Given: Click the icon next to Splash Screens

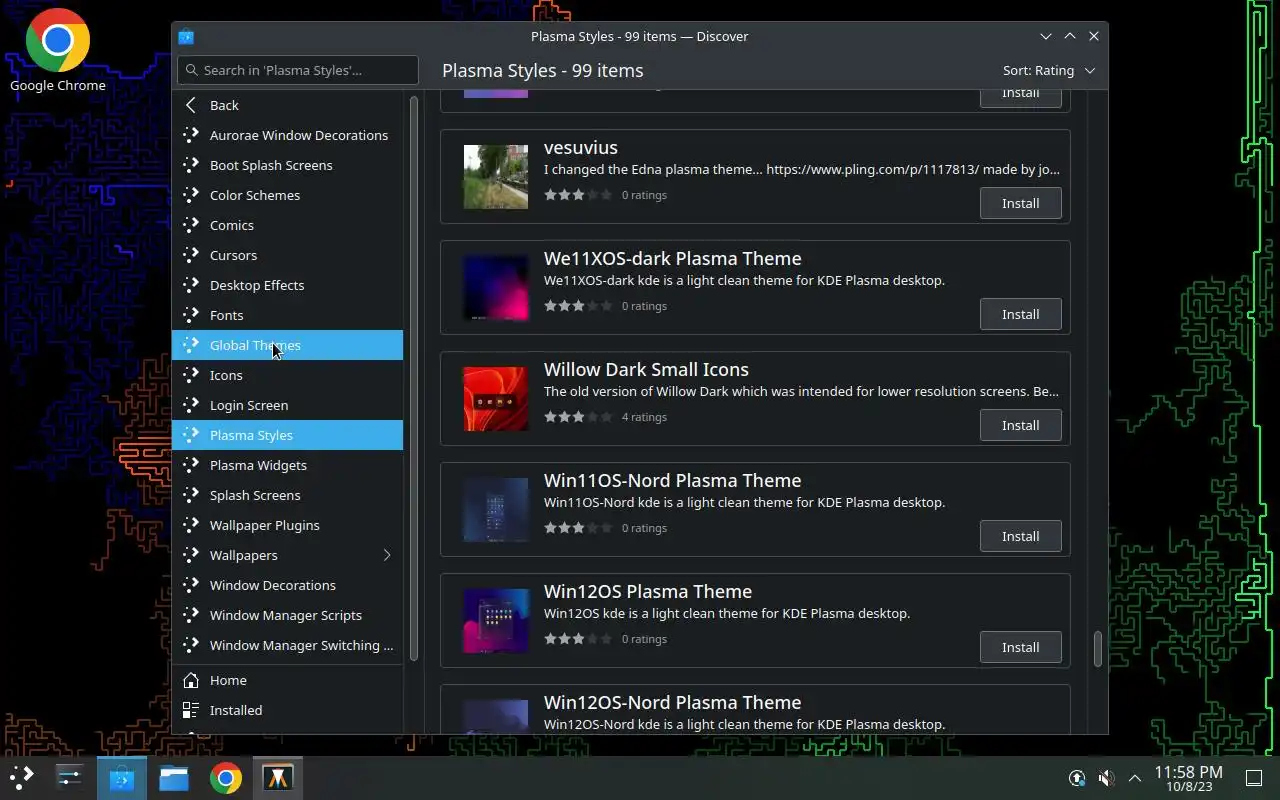Looking at the screenshot, I should (191, 495).
